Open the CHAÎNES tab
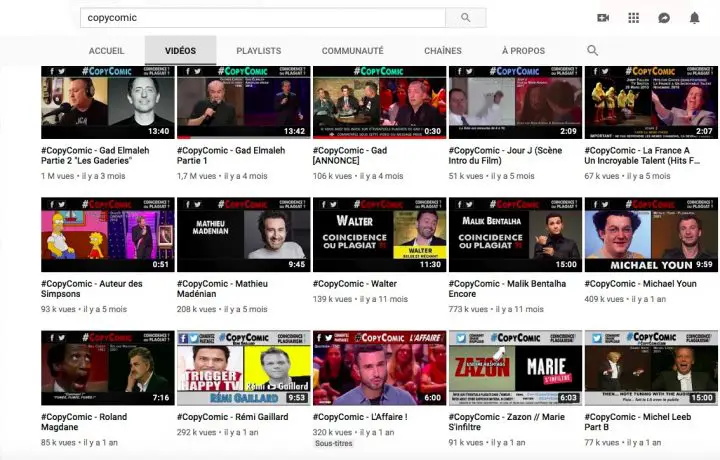The image size is (720, 460). pos(443,50)
